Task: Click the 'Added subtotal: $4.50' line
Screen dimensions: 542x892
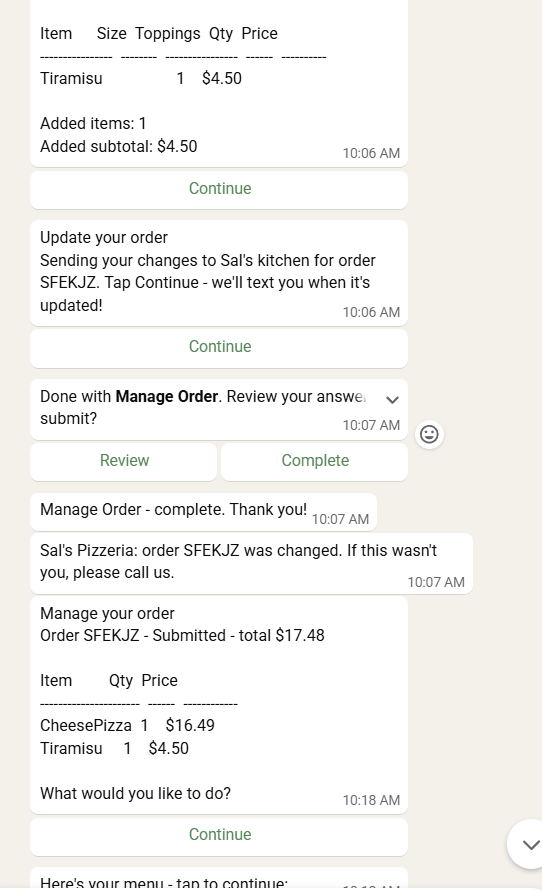Action: [118, 146]
